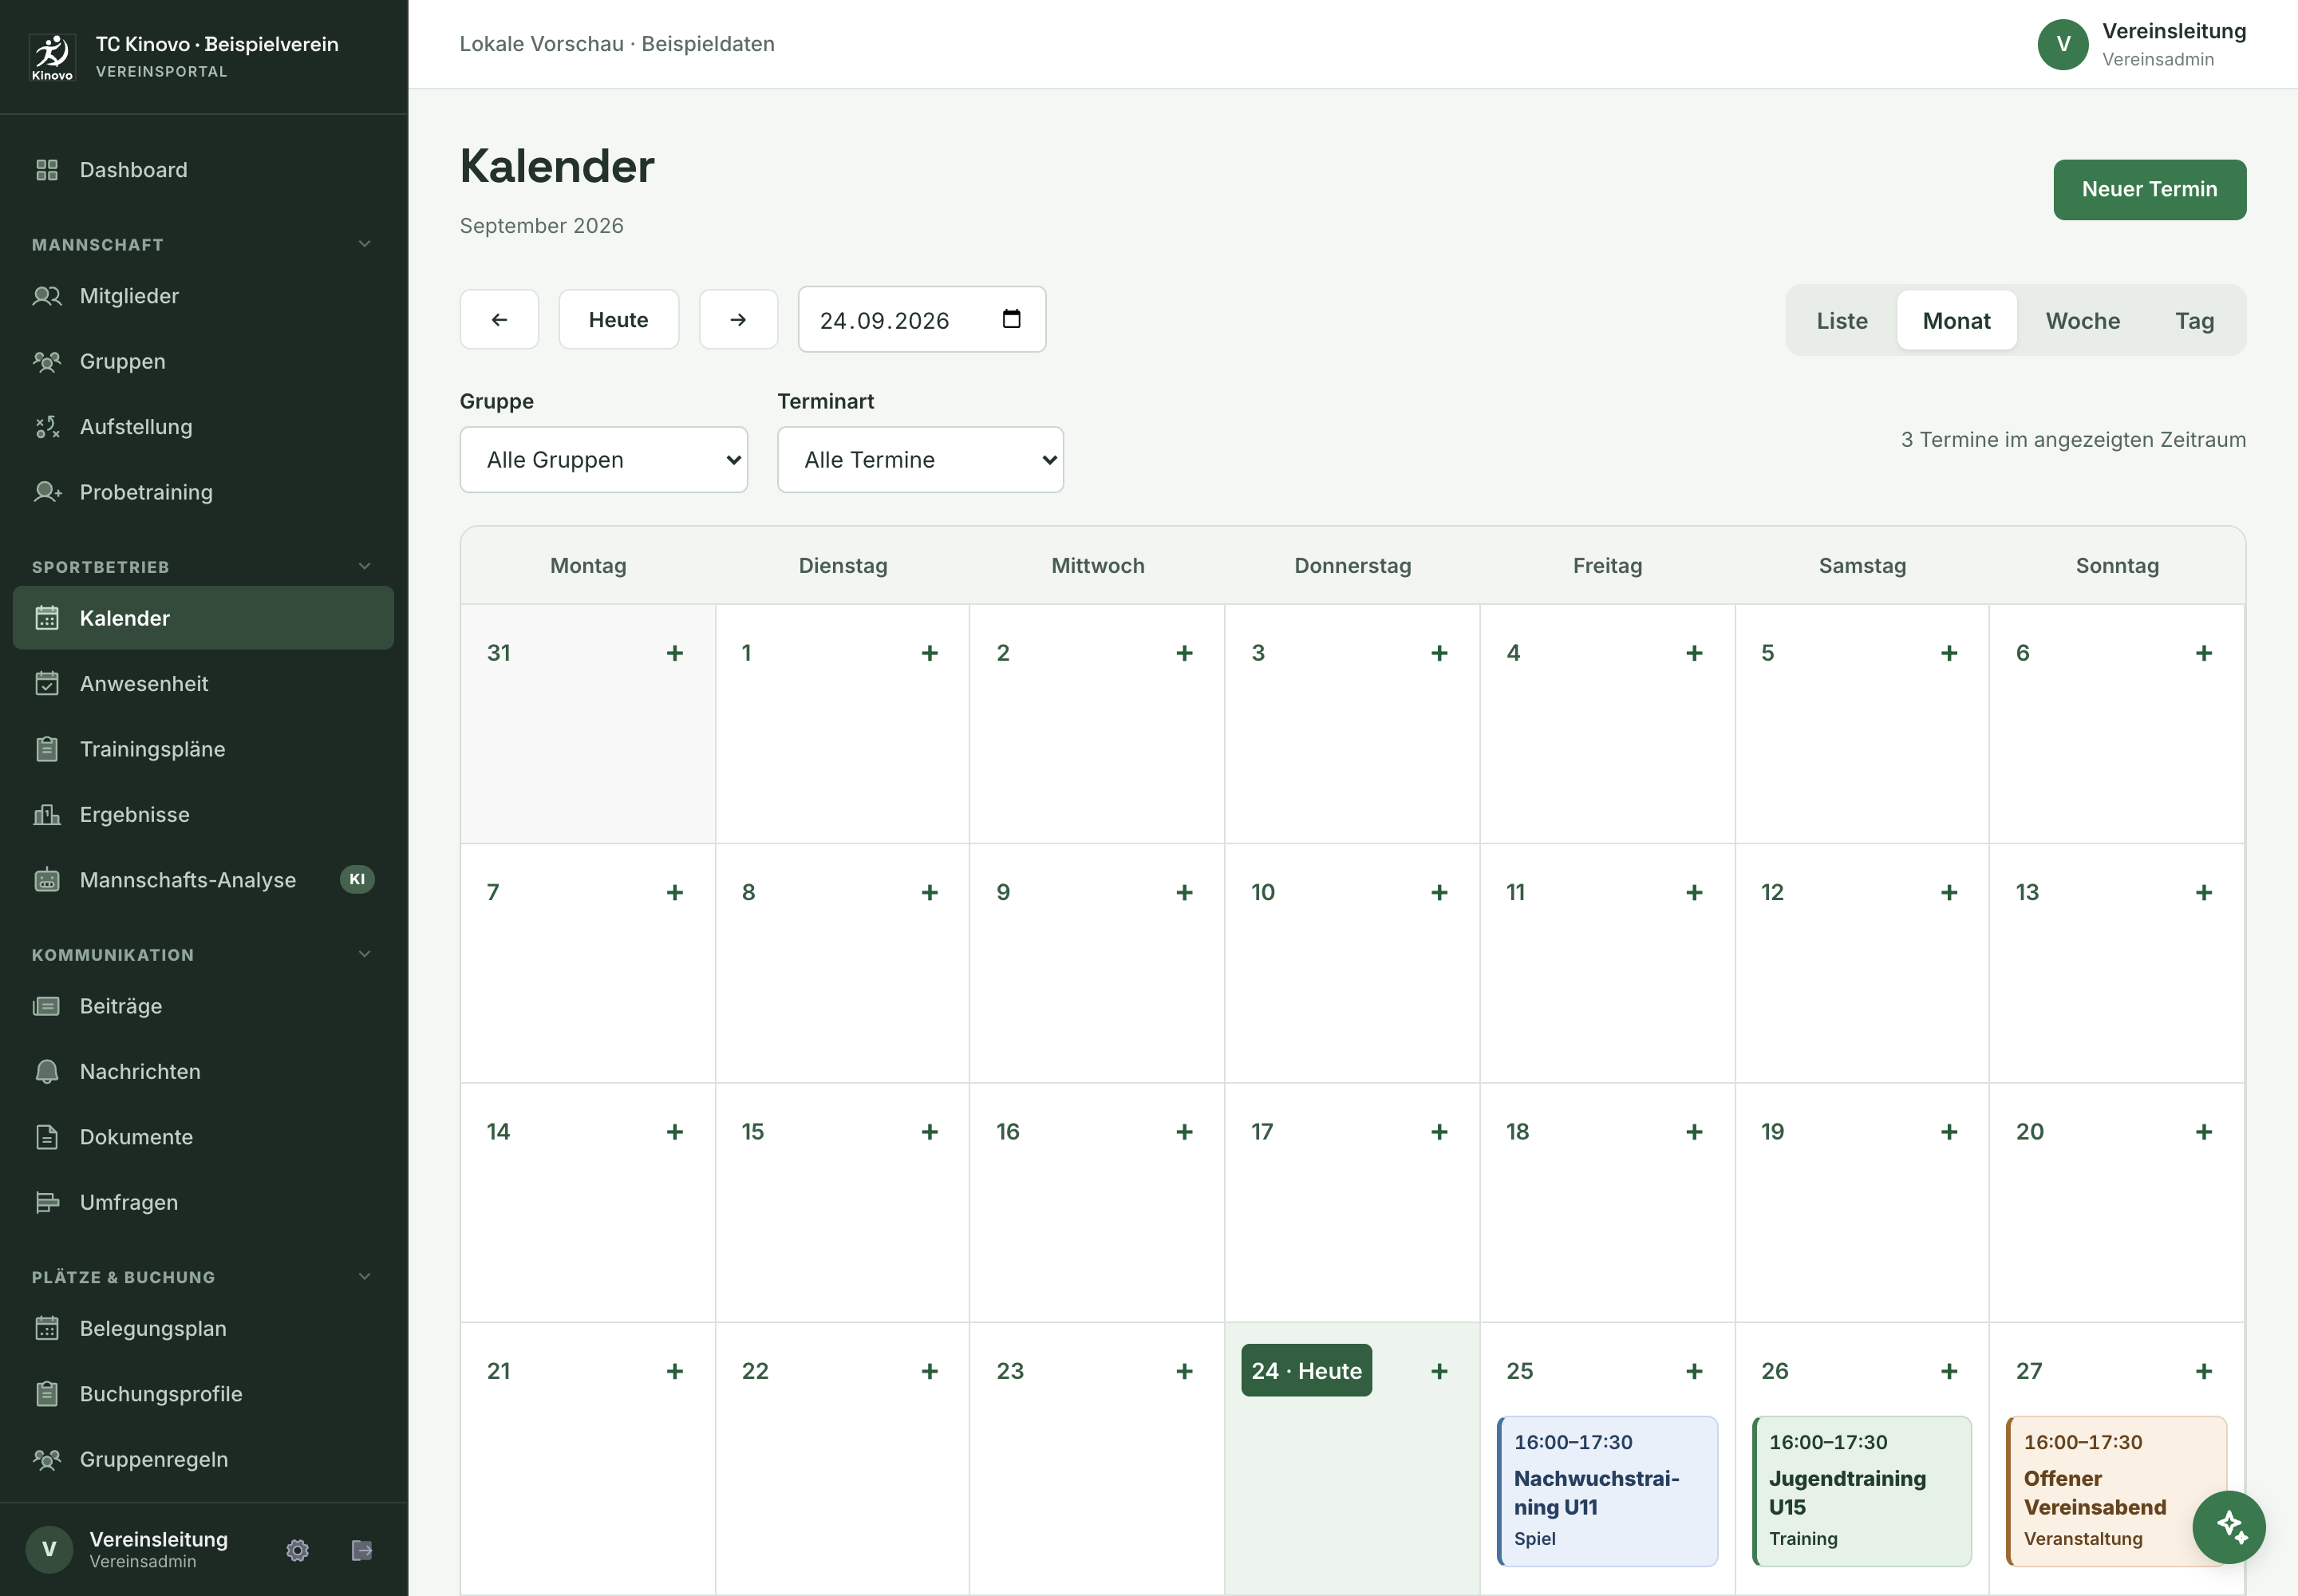Open Probetraining in sidebar
Image resolution: width=2298 pixels, height=1596 pixels.
click(x=203, y=492)
